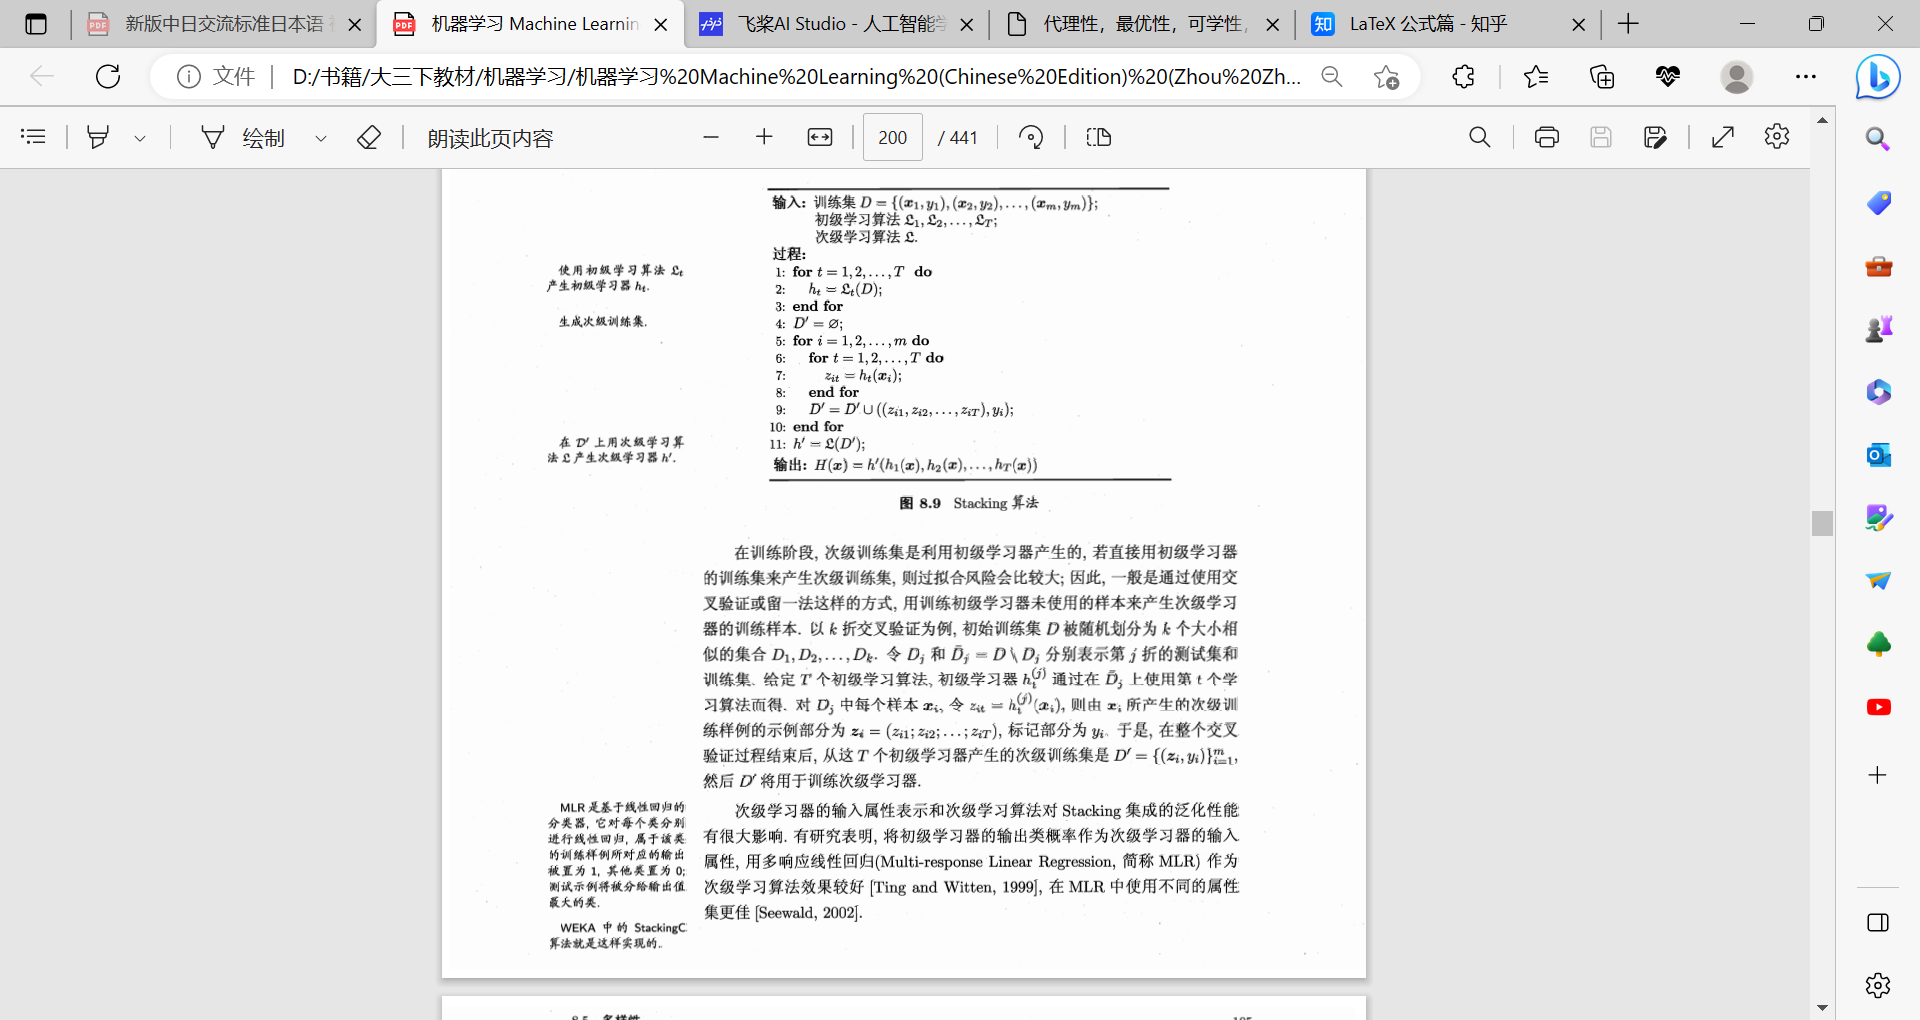Open sidebar customization settings gear
The height and width of the screenshot is (1020, 1920).
pyautogui.click(x=1878, y=985)
